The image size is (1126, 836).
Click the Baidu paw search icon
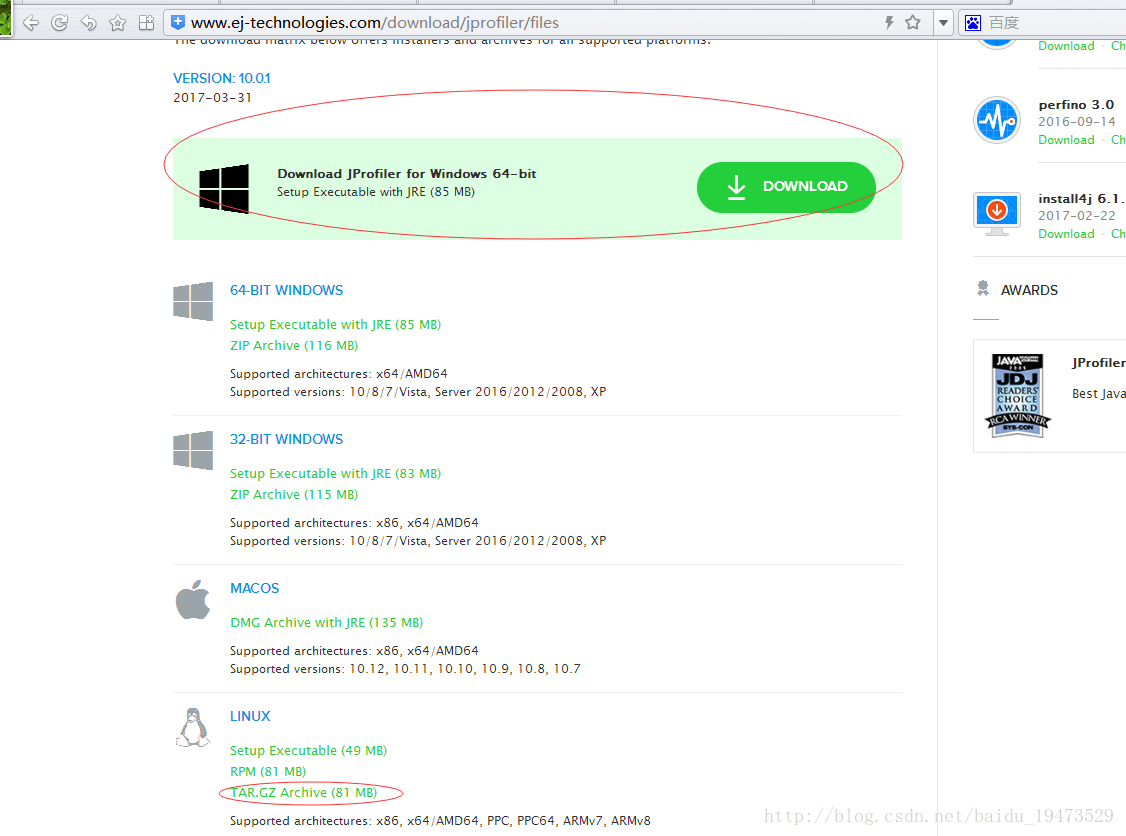(973, 23)
